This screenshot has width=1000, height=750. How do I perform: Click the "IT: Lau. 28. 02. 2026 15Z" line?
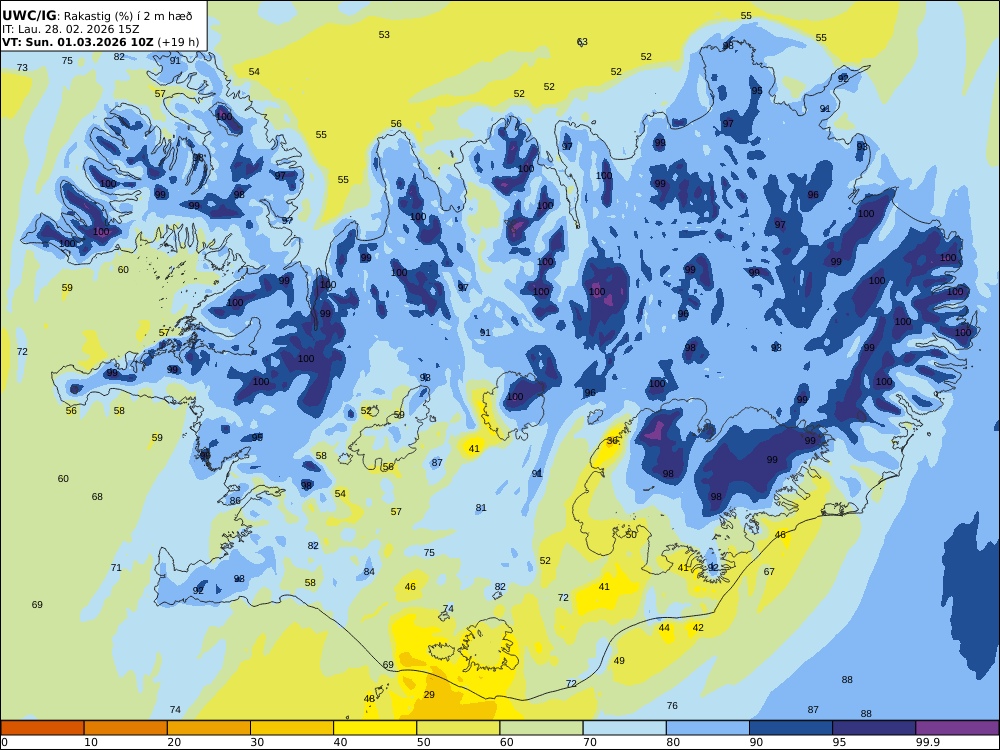(x=70, y=29)
